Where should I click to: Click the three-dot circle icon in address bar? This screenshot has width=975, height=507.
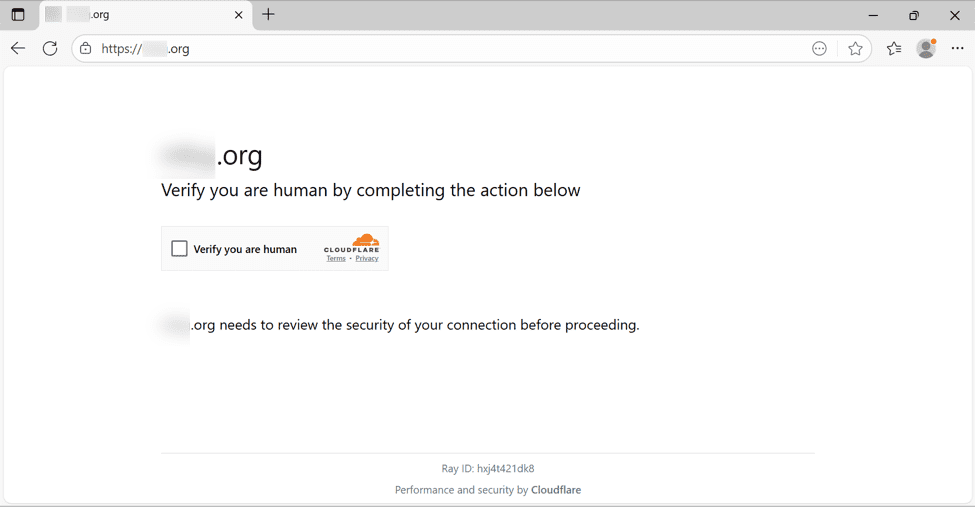819,49
